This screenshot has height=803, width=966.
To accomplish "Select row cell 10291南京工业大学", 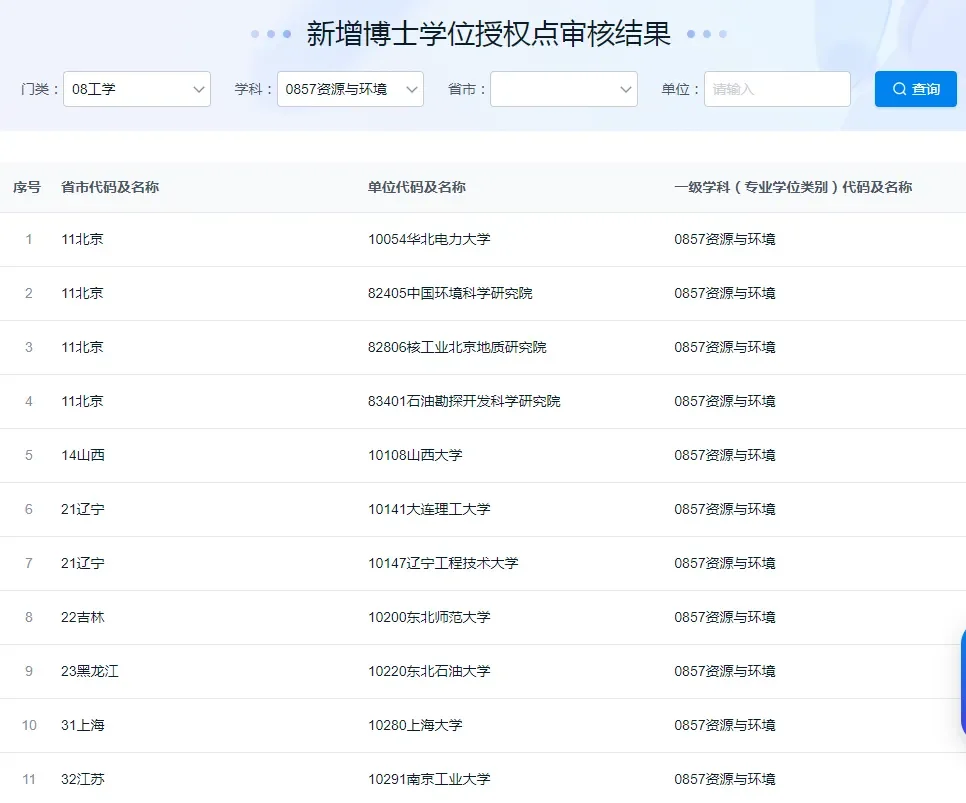I will (429, 779).
